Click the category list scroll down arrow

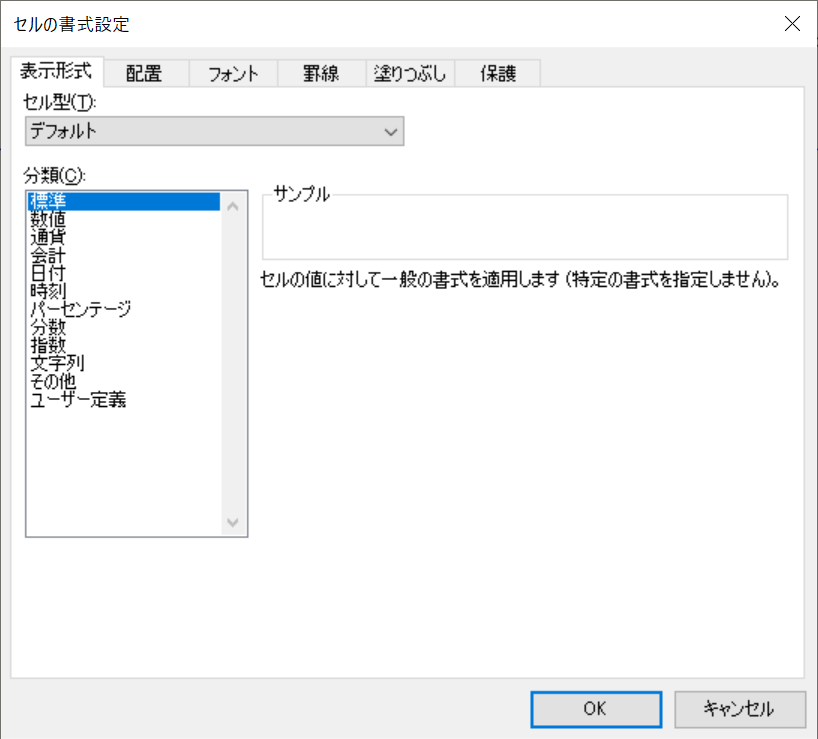[x=233, y=522]
